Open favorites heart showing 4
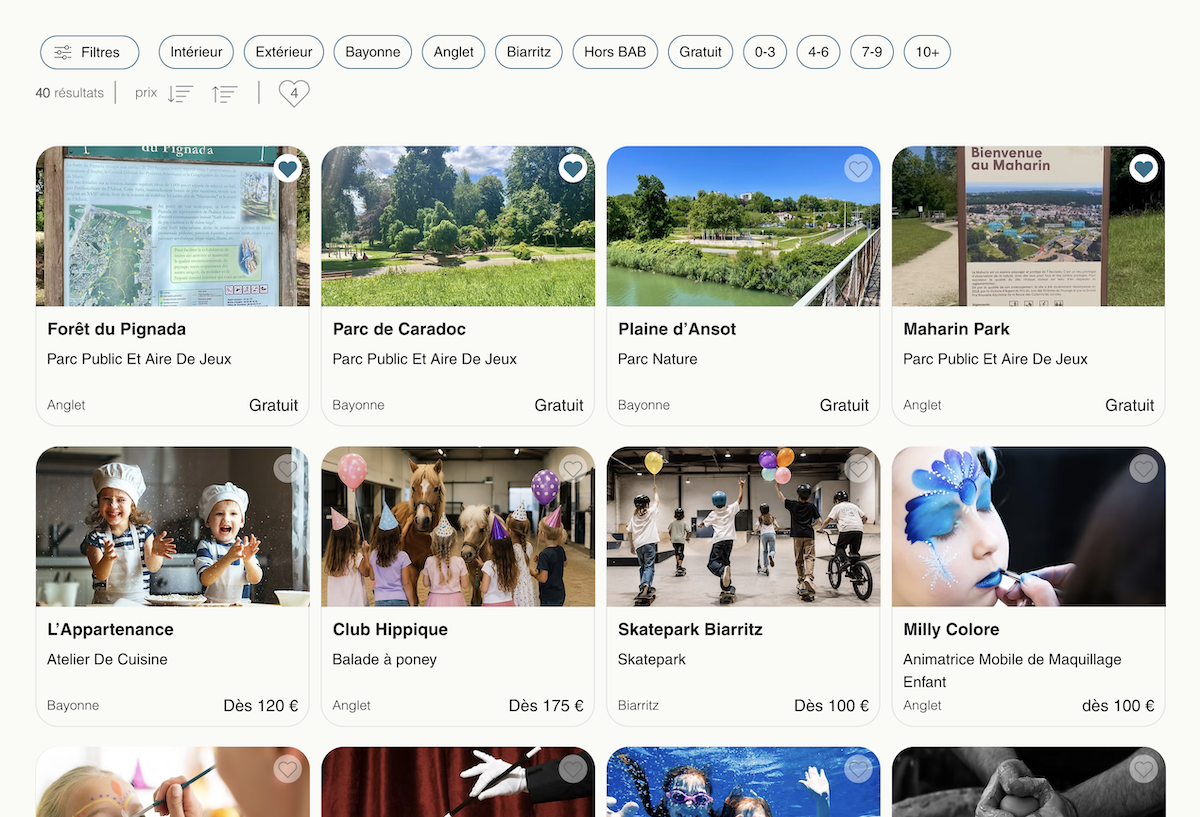Image resolution: width=1200 pixels, height=817 pixels. coord(294,93)
